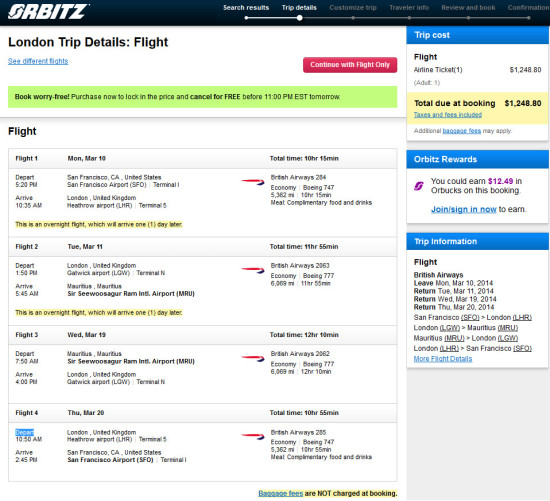550x501 pixels.
Task: Click 'British Airways 285' flight number
Action: tap(298, 433)
